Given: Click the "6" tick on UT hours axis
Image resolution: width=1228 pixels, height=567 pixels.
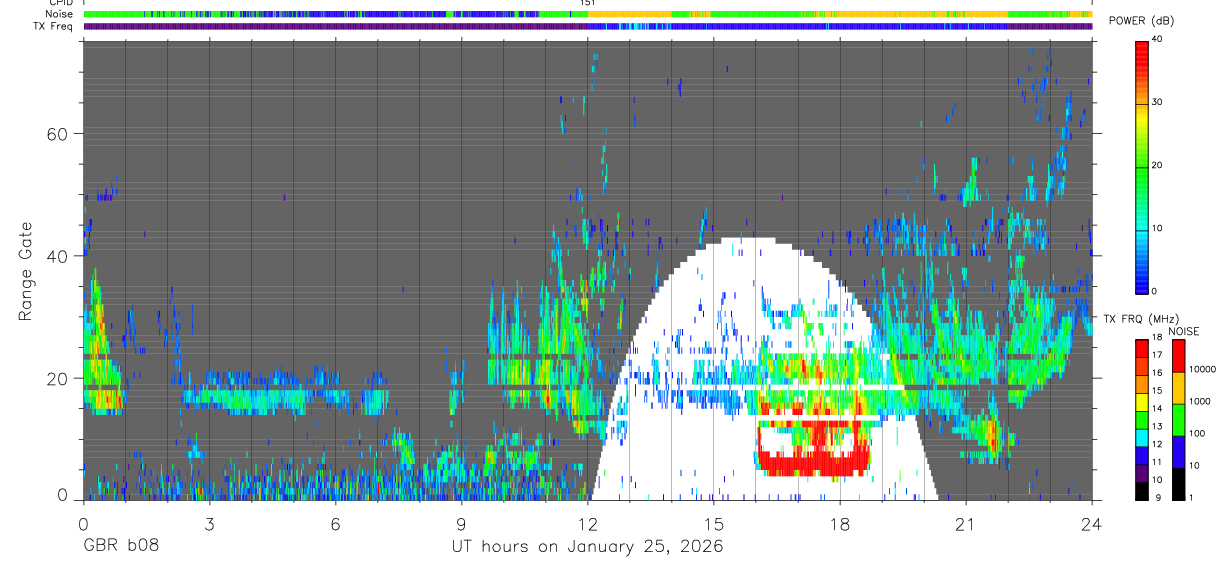Looking at the screenshot, I should pos(335,524).
